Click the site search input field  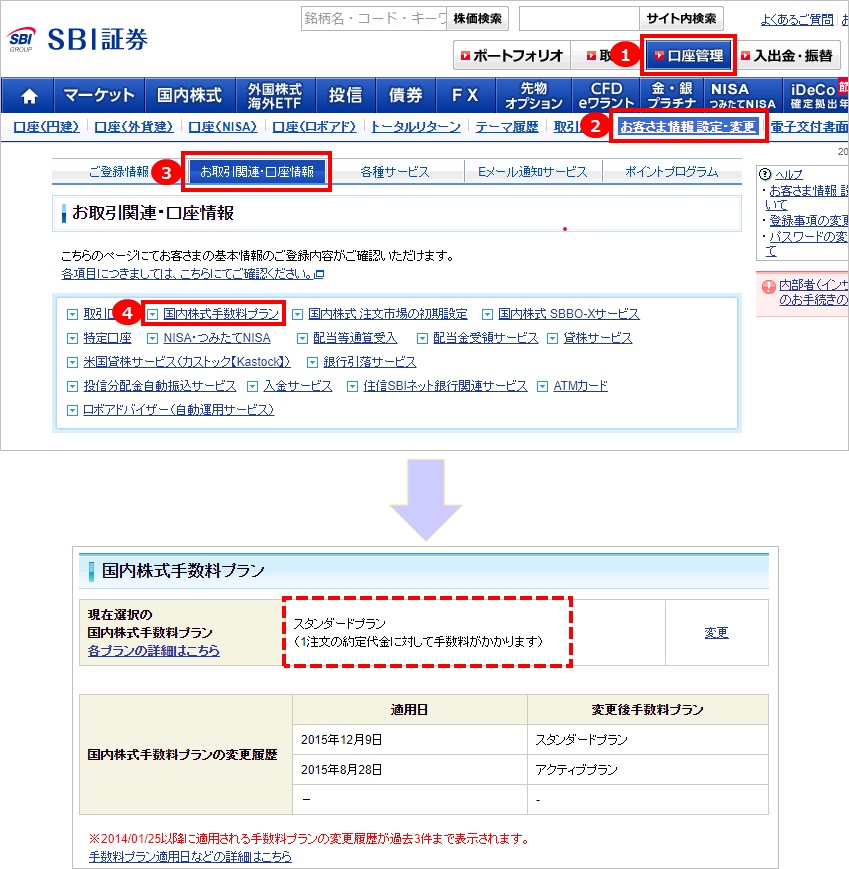tap(579, 19)
